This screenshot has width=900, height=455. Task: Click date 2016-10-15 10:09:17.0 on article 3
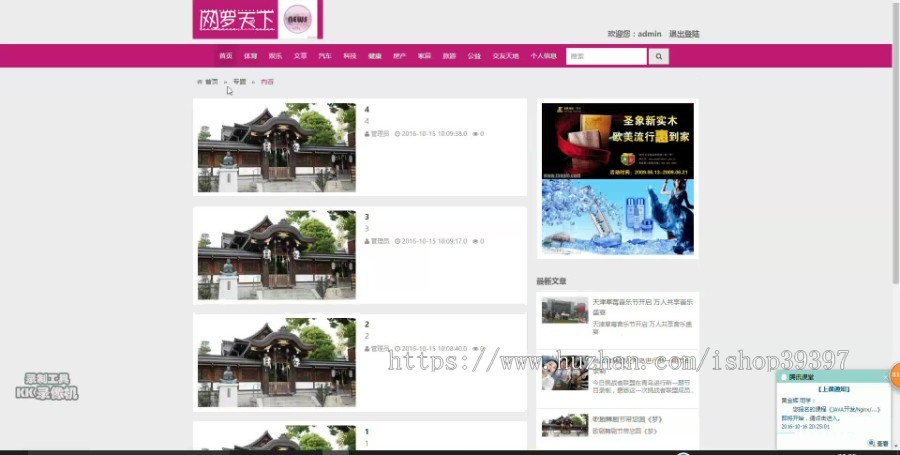434,241
